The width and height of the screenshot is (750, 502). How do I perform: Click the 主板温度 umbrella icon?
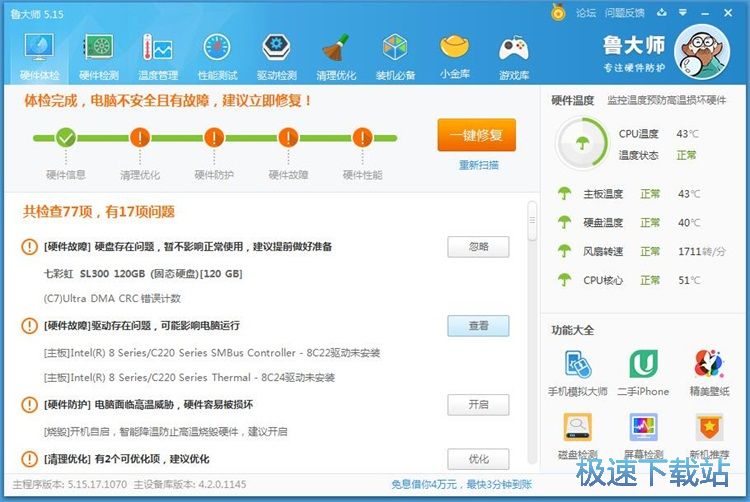[564, 194]
